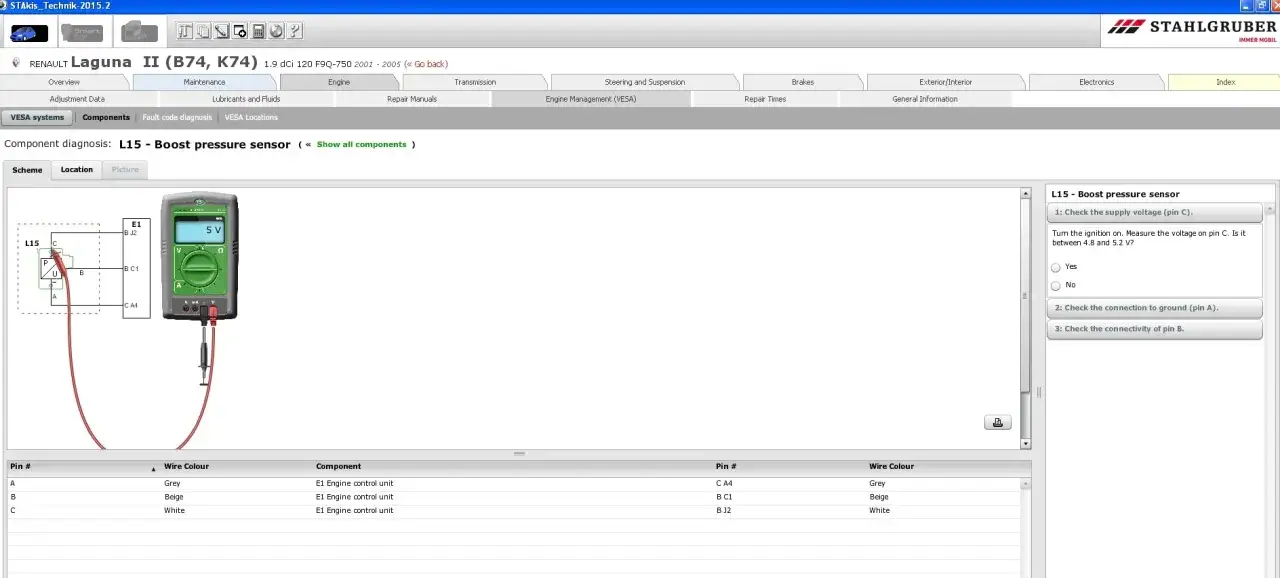Screen dimensions: 1280x578
Task: Click the copy documents toolbar icon
Action: point(203,31)
